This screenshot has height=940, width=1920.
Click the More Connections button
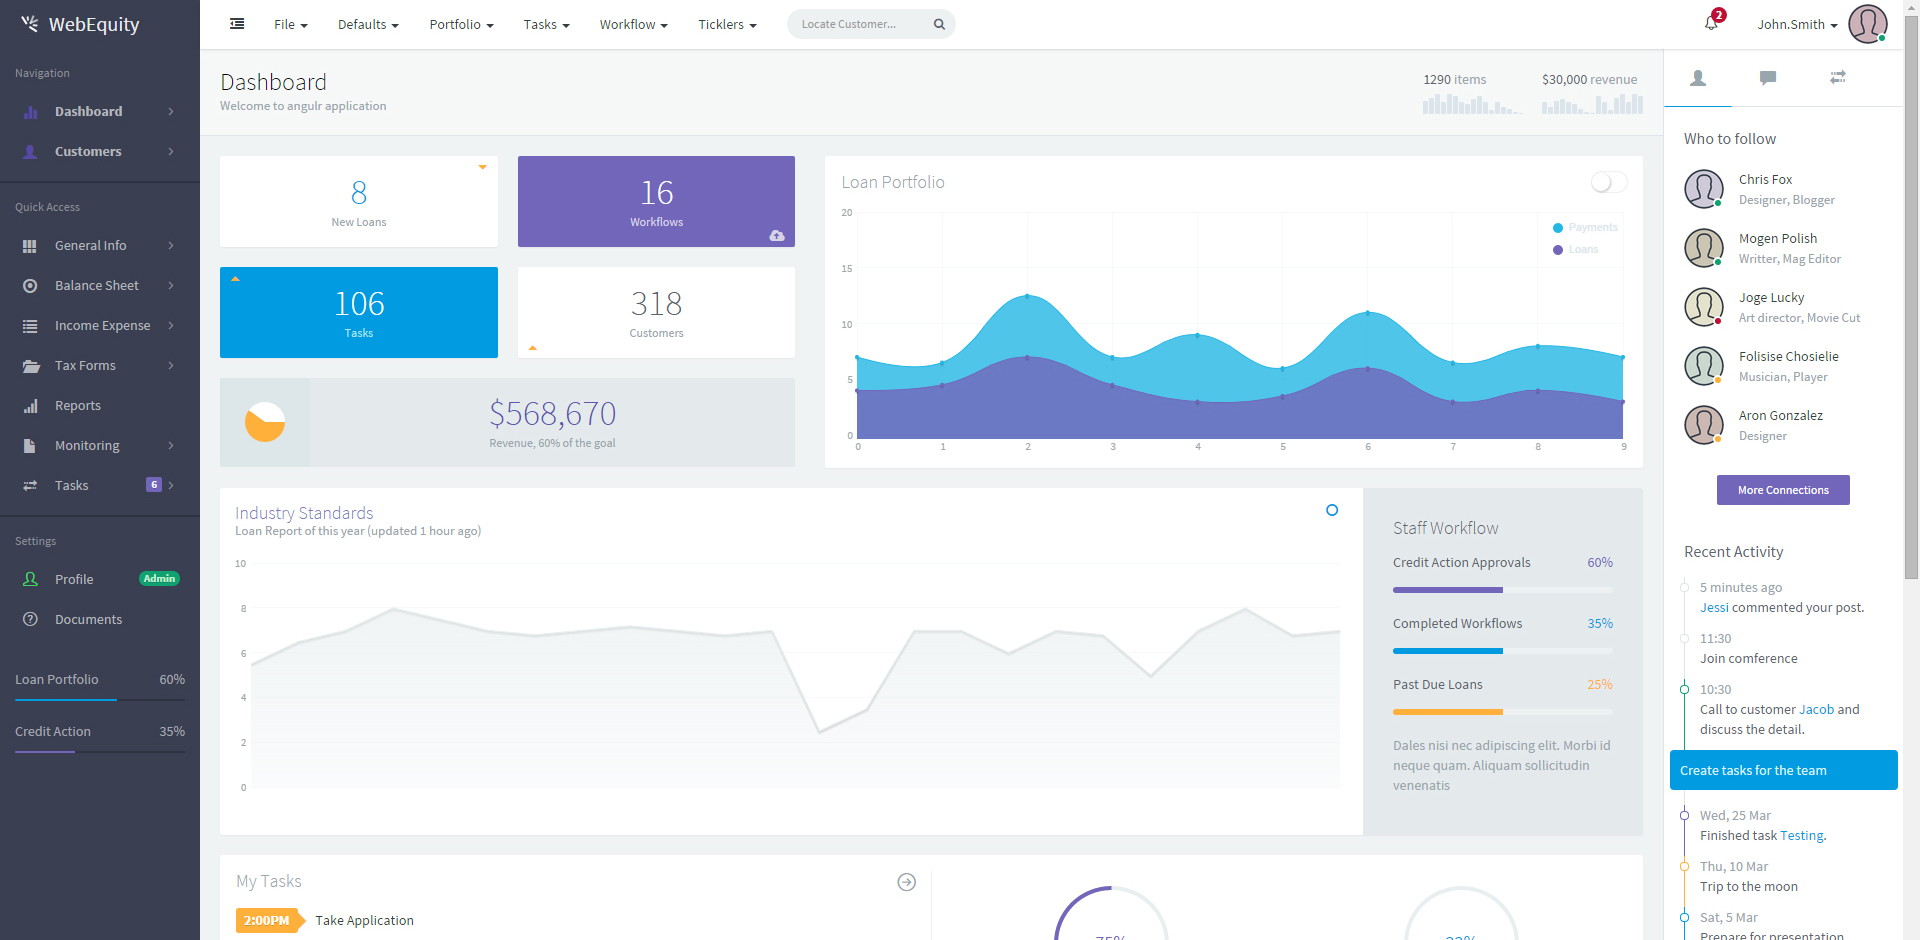(x=1782, y=490)
